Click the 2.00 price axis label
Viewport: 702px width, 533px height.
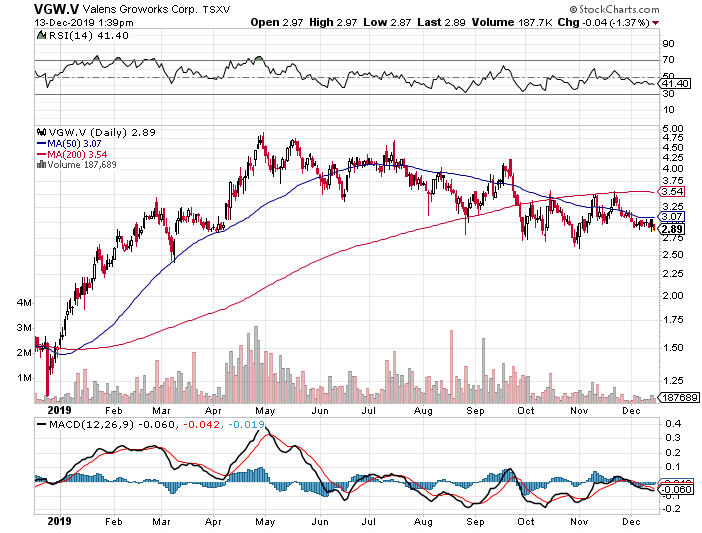click(x=673, y=295)
